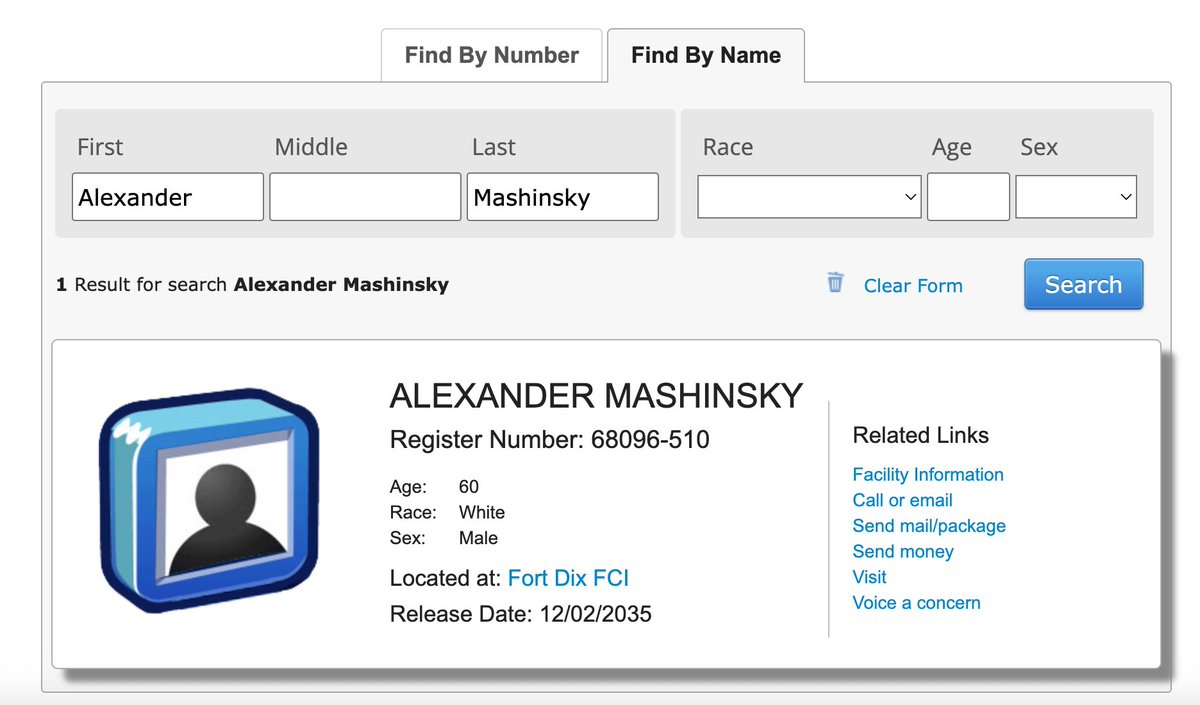Open the Race dropdown
Screen dimensions: 1200x705
[x=810, y=197]
